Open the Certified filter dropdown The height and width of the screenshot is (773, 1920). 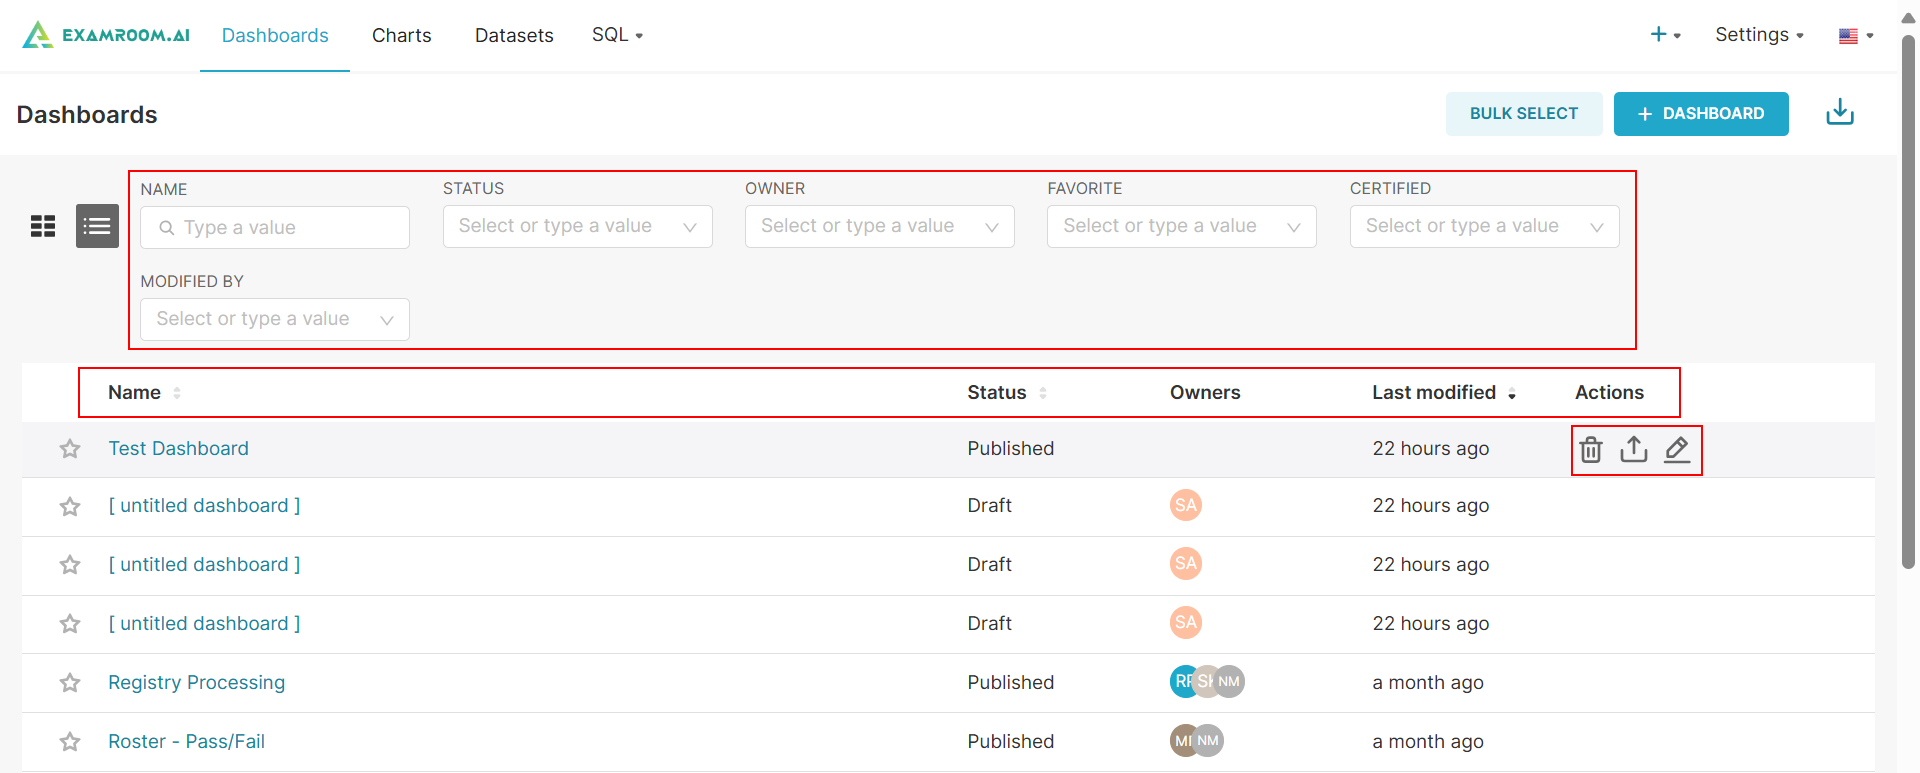(1484, 226)
